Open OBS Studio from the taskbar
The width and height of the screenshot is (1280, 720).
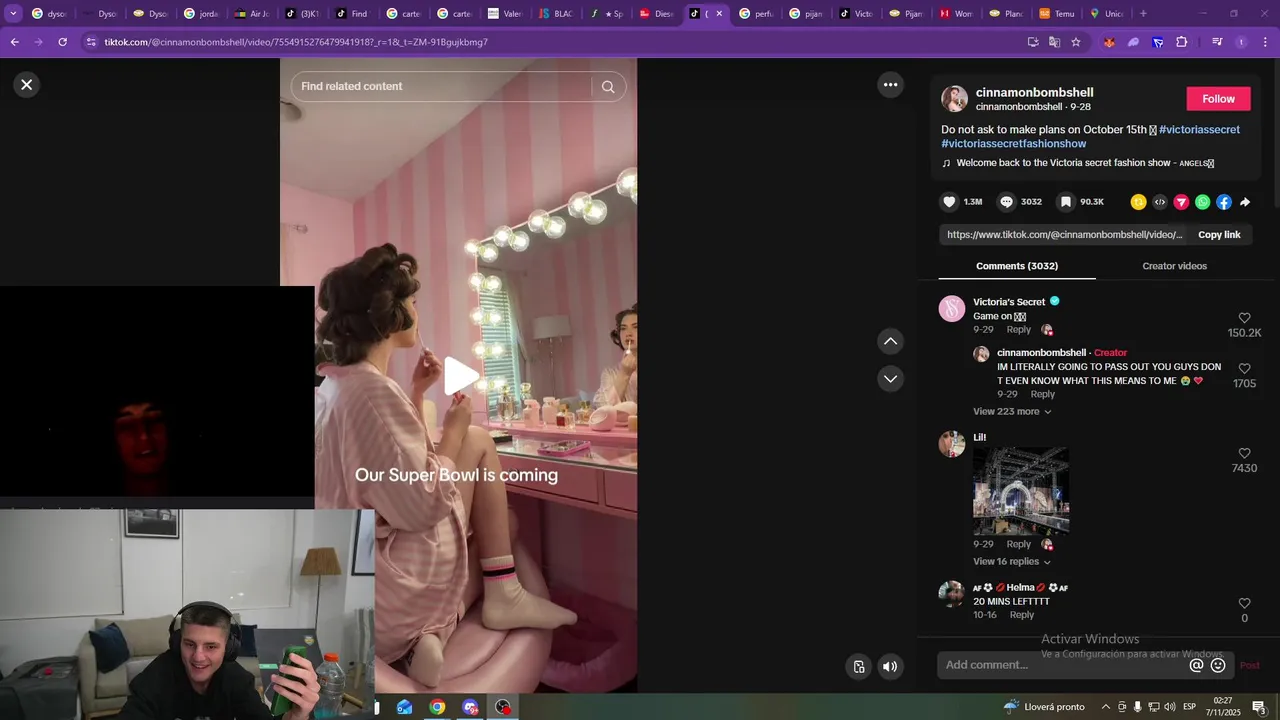(503, 707)
